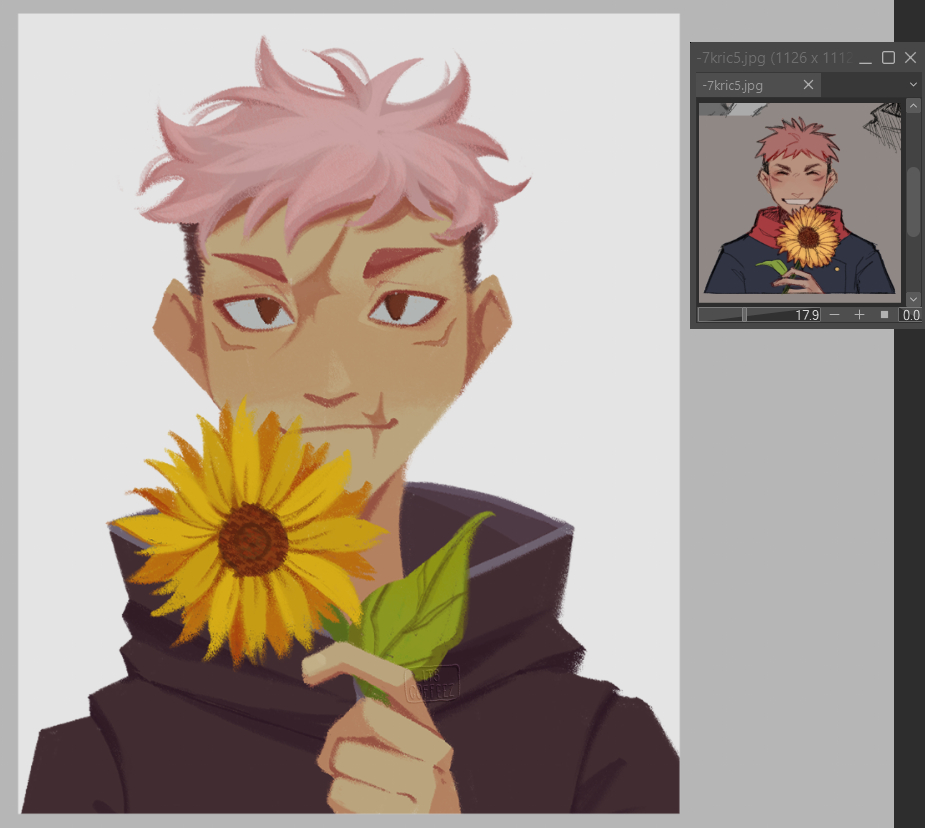Click the square fit-to-view button
The image size is (925, 828).
884,315
